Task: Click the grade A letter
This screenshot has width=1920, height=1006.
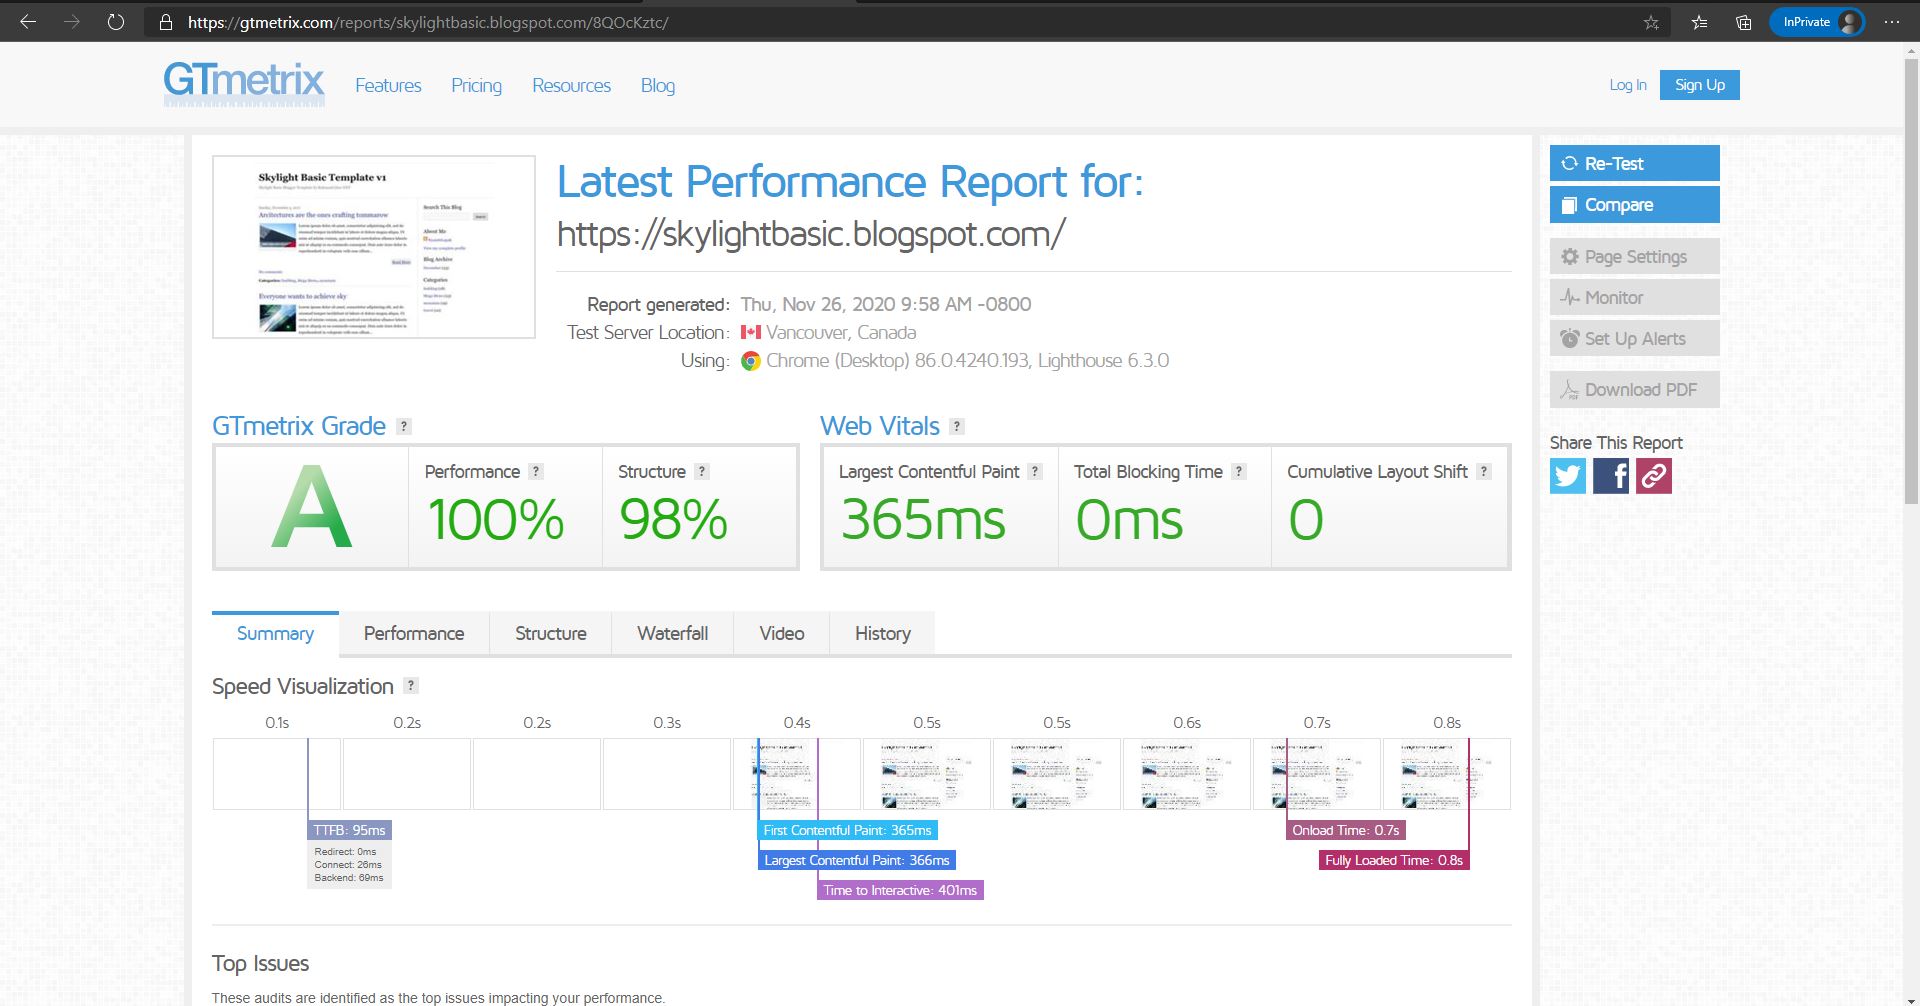Action: (x=312, y=507)
